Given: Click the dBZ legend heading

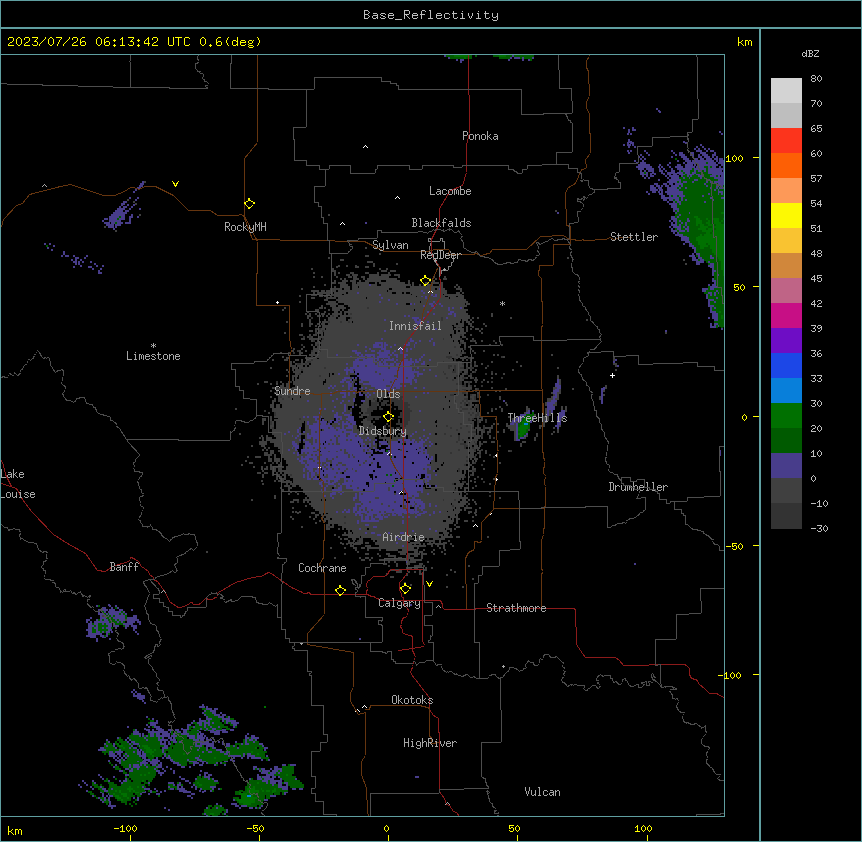Looking at the screenshot, I should click(x=810, y=54).
